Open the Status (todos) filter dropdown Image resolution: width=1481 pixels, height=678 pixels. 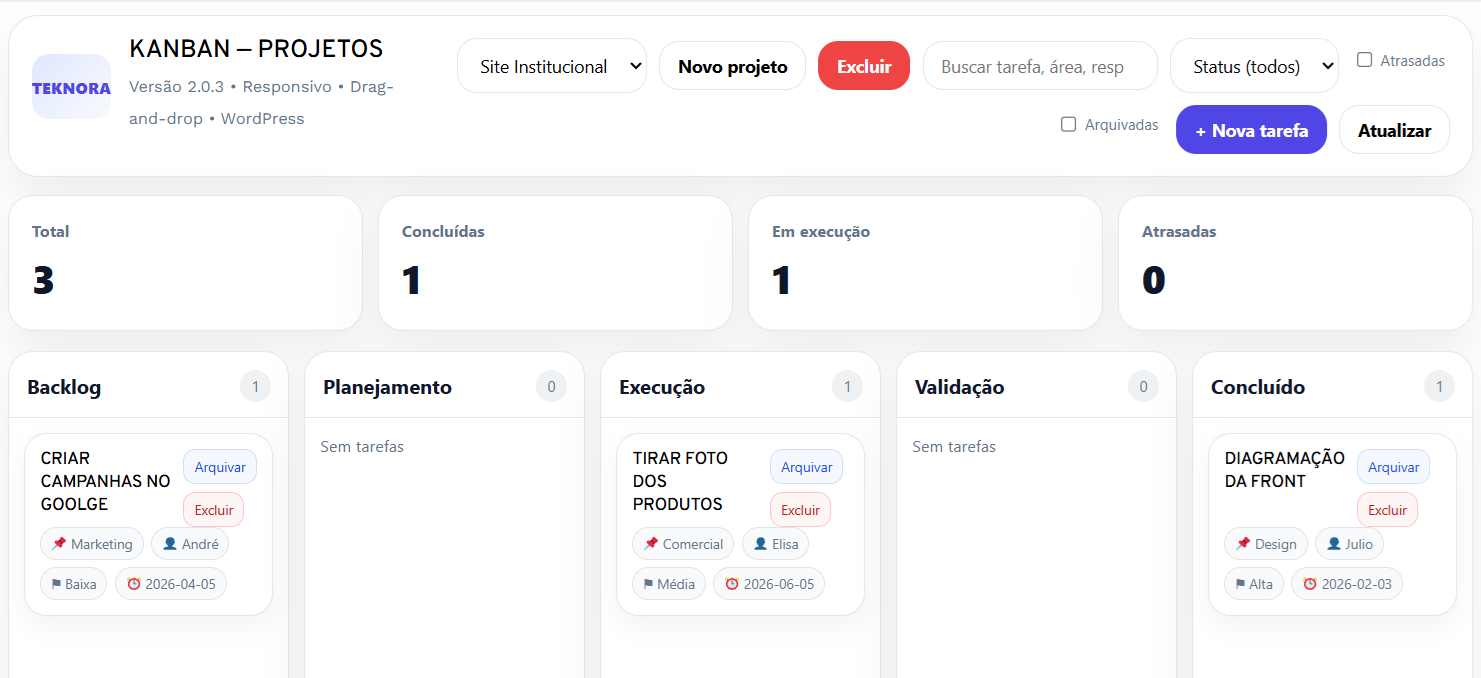click(x=1254, y=65)
